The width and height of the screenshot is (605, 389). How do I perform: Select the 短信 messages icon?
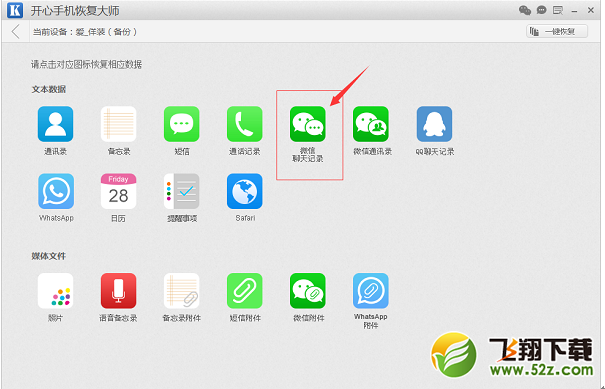pyautogui.click(x=181, y=124)
